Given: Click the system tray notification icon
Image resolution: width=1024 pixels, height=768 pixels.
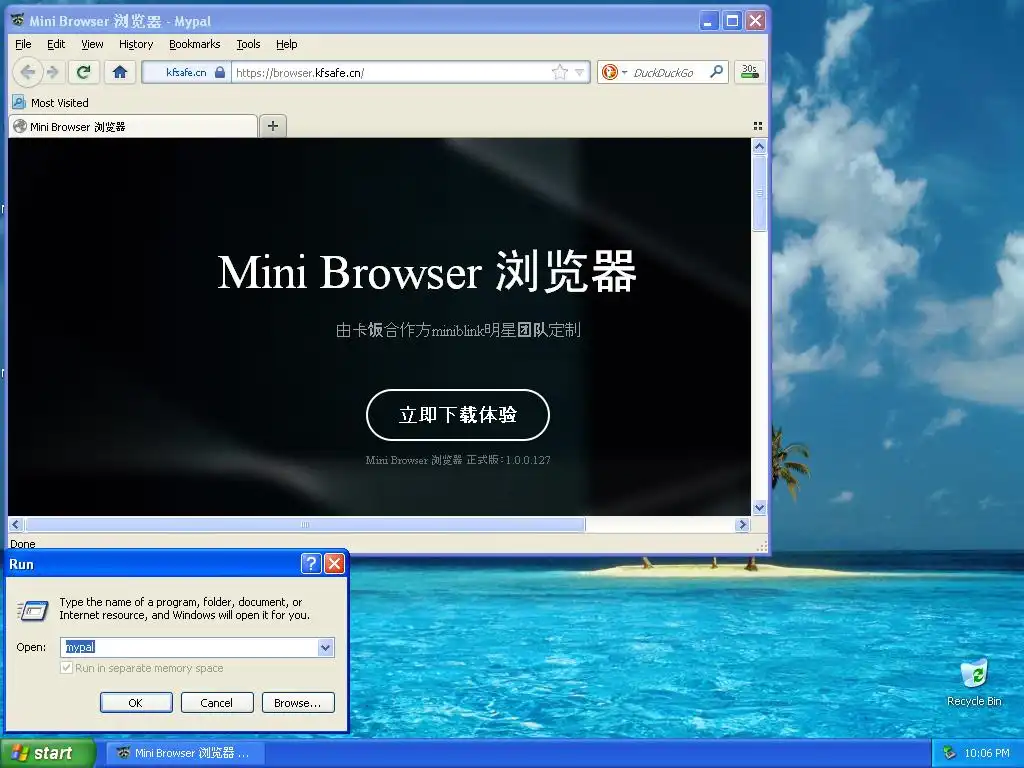Looking at the screenshot, I should click(949, 753).
